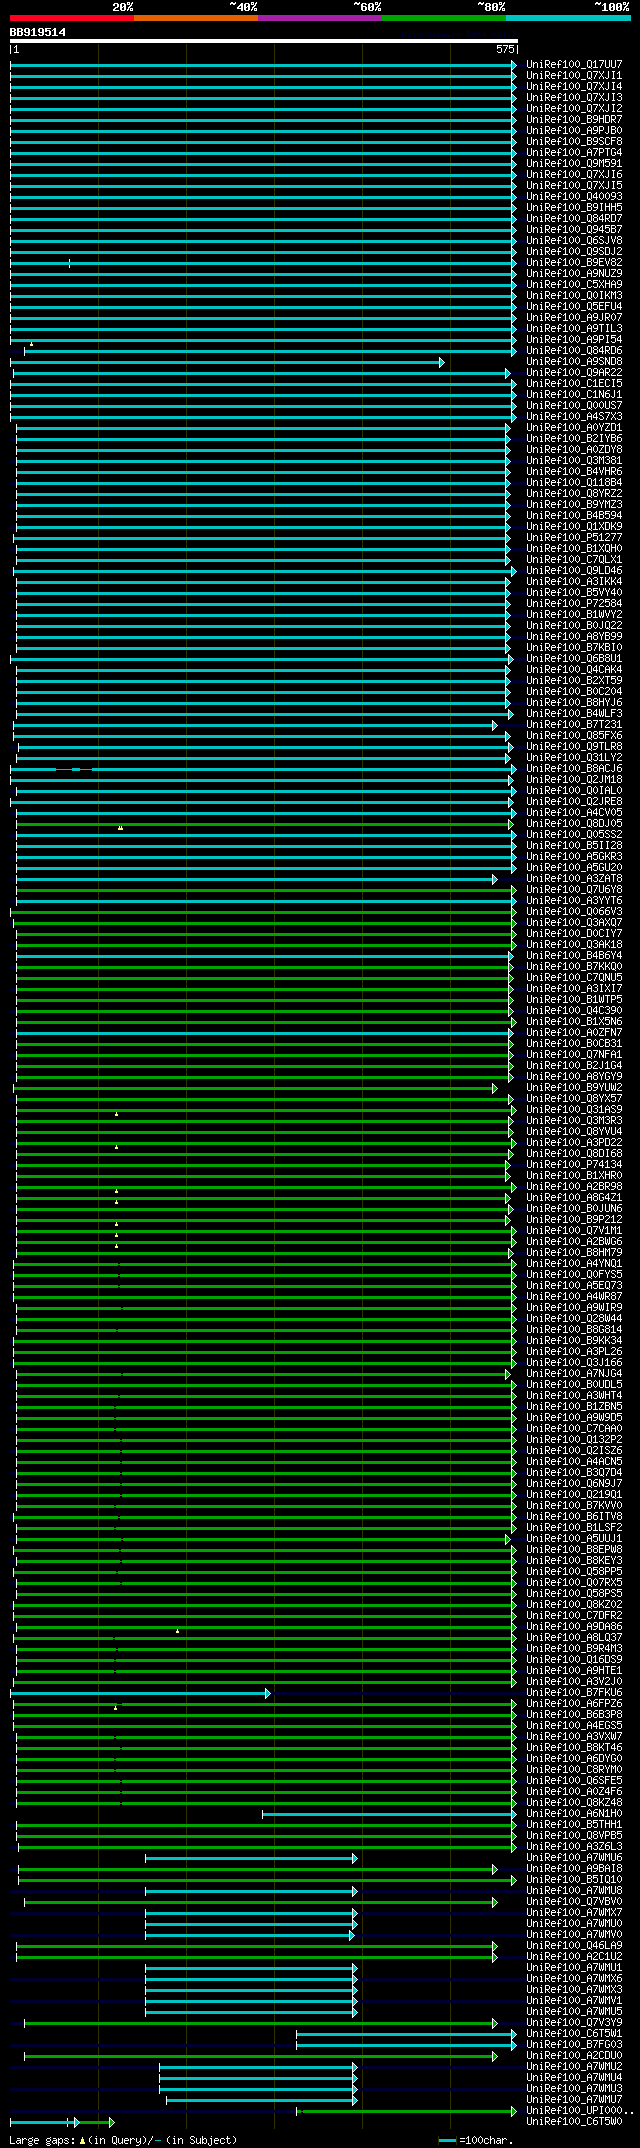Select hit label UniRef100_A9SND8
The image size is (640, 2148).
point(574,361)
